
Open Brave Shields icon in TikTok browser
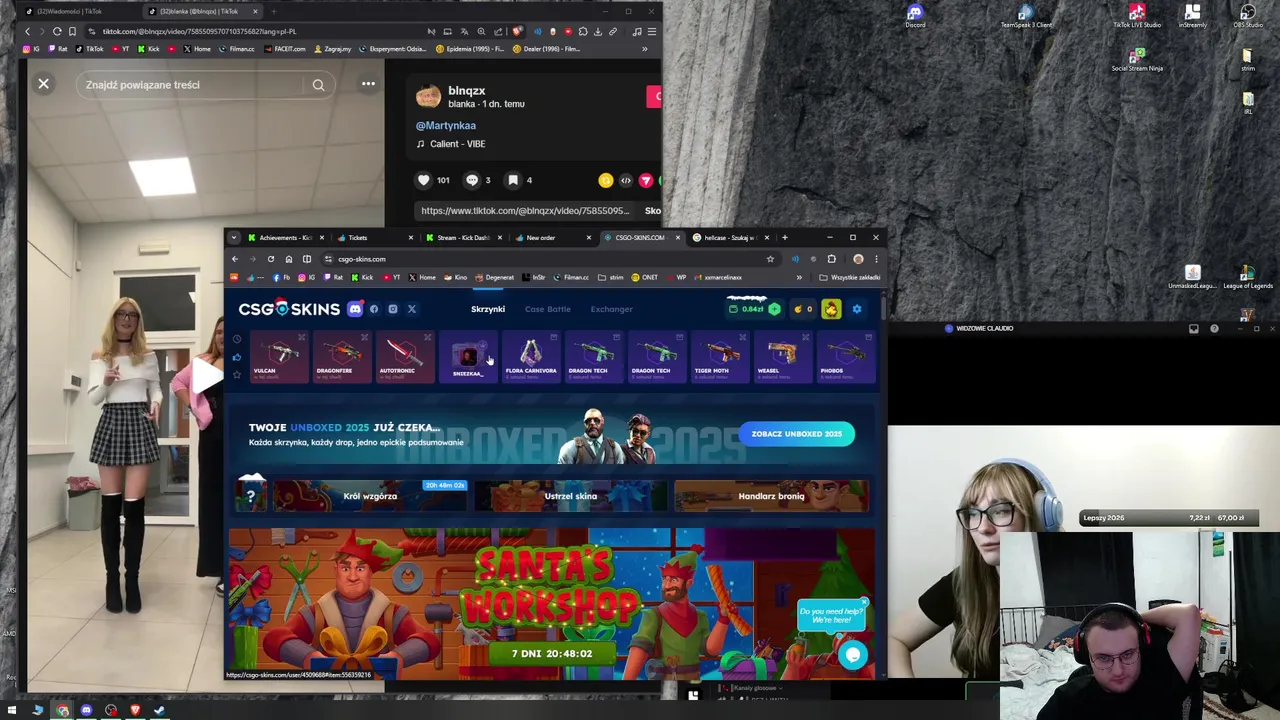517,31
